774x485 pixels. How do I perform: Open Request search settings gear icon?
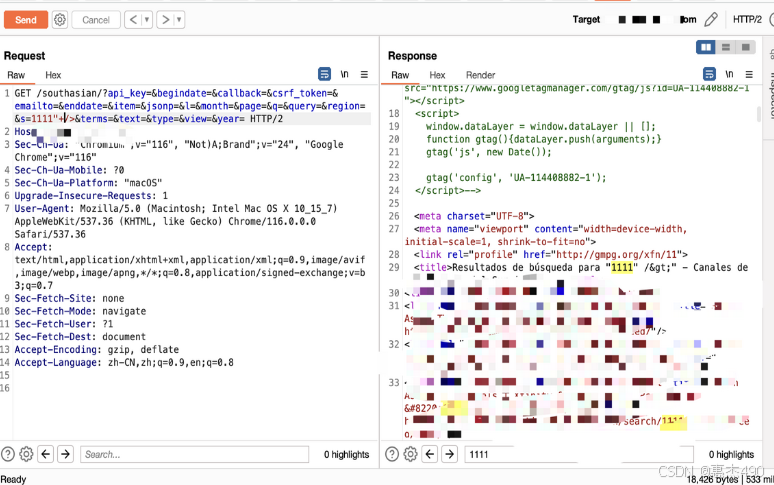(26, 454)
